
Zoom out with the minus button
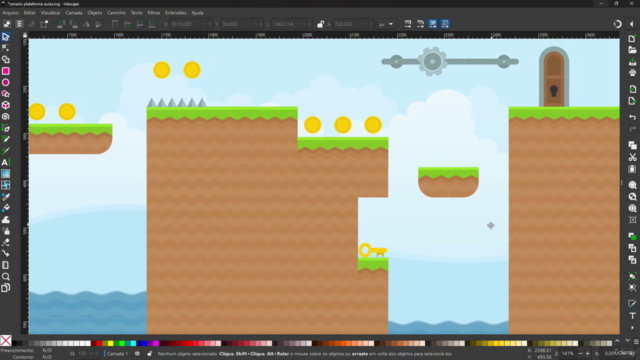tap(580, 353)
